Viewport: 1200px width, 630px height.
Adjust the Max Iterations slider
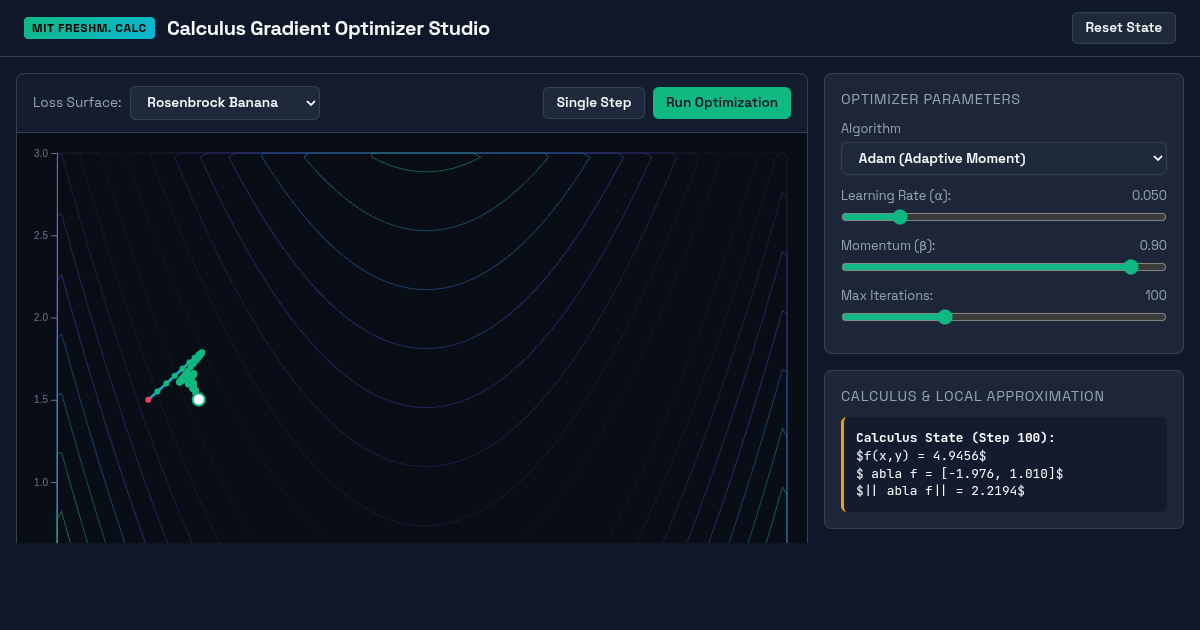[1004, 317]
